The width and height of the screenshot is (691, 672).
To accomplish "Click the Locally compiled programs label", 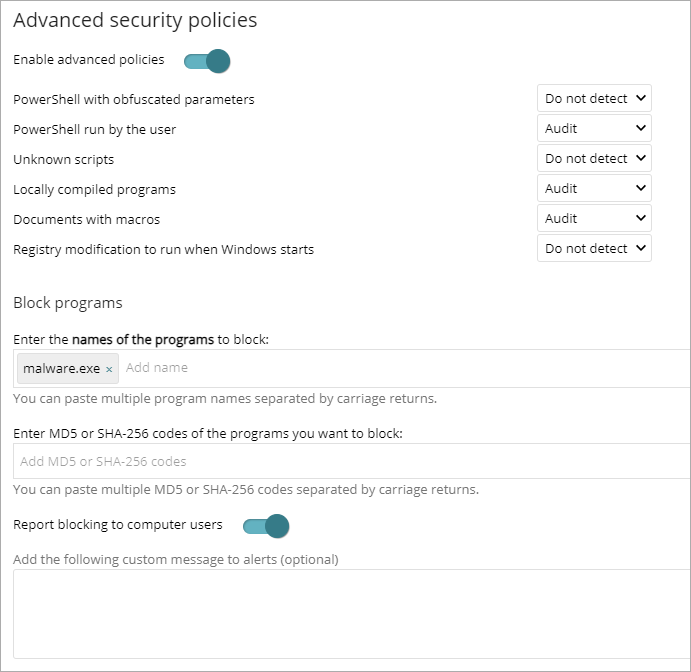I will pos(94,190).
